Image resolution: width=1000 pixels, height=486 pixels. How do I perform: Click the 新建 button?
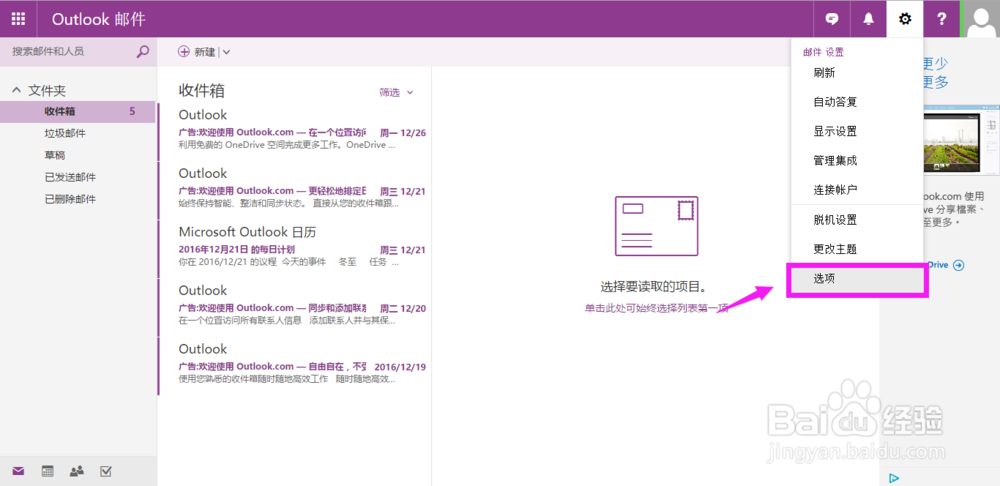(x=196, y=52)
